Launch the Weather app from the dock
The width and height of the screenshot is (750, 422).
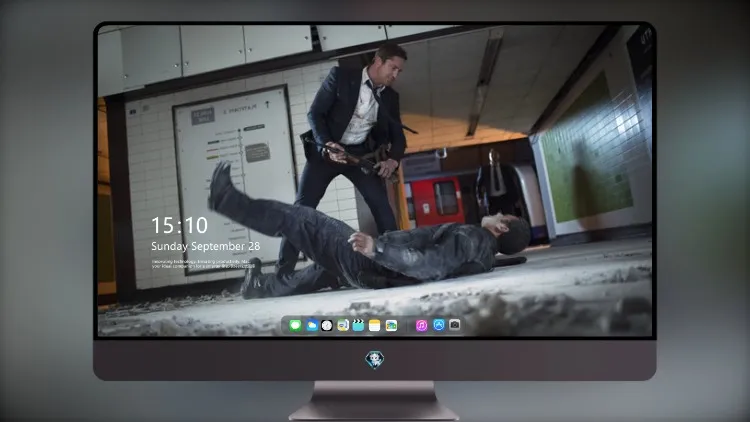[311, 326]
